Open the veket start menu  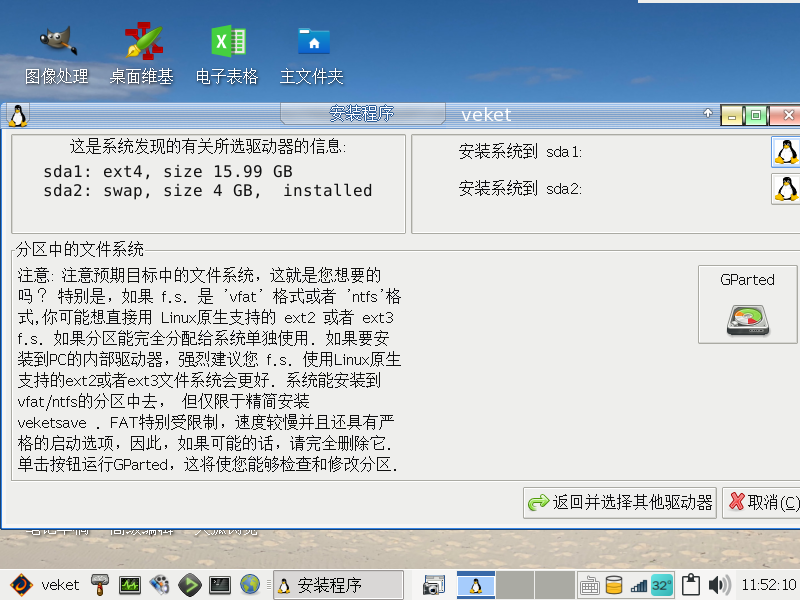(x=45, y=585)
